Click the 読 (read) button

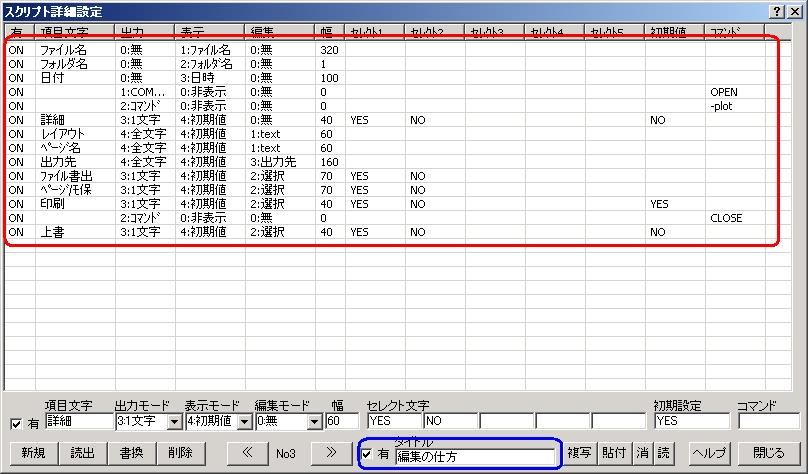664,453
